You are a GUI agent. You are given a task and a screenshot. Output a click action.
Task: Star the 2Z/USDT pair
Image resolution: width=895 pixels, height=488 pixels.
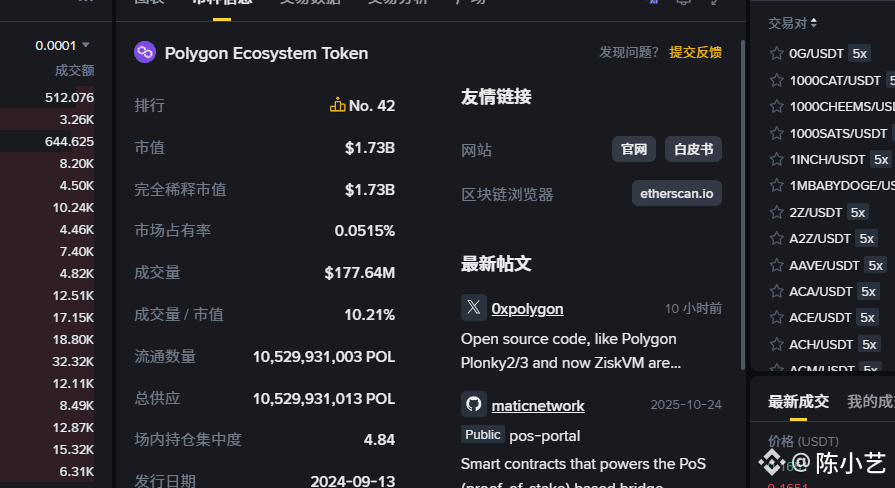tap(776, 212)
